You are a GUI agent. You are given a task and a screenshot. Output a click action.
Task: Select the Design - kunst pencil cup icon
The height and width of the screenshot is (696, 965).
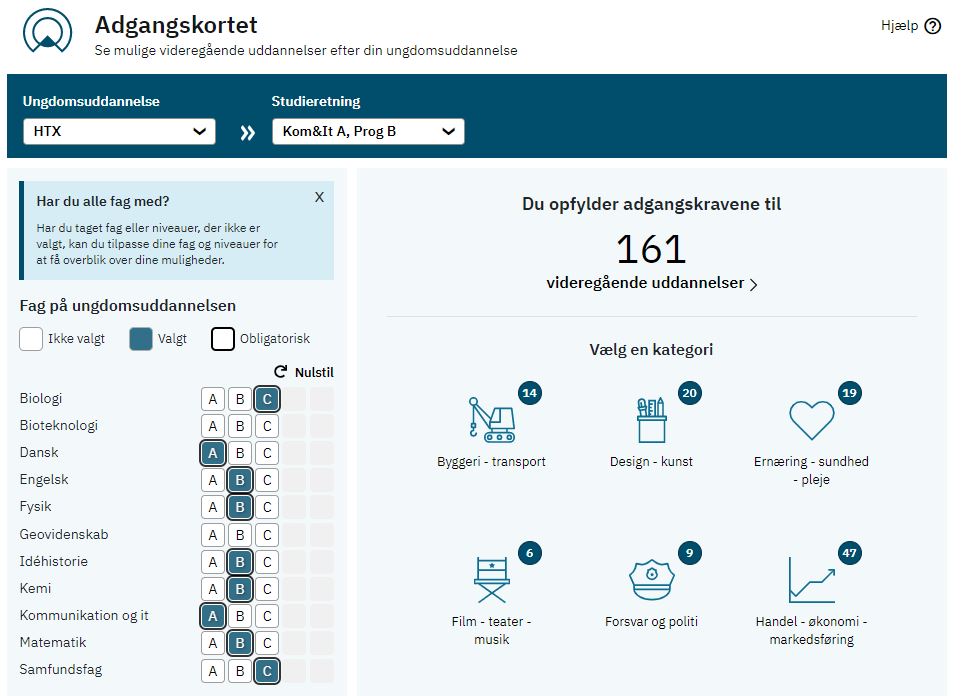[651, 420]
